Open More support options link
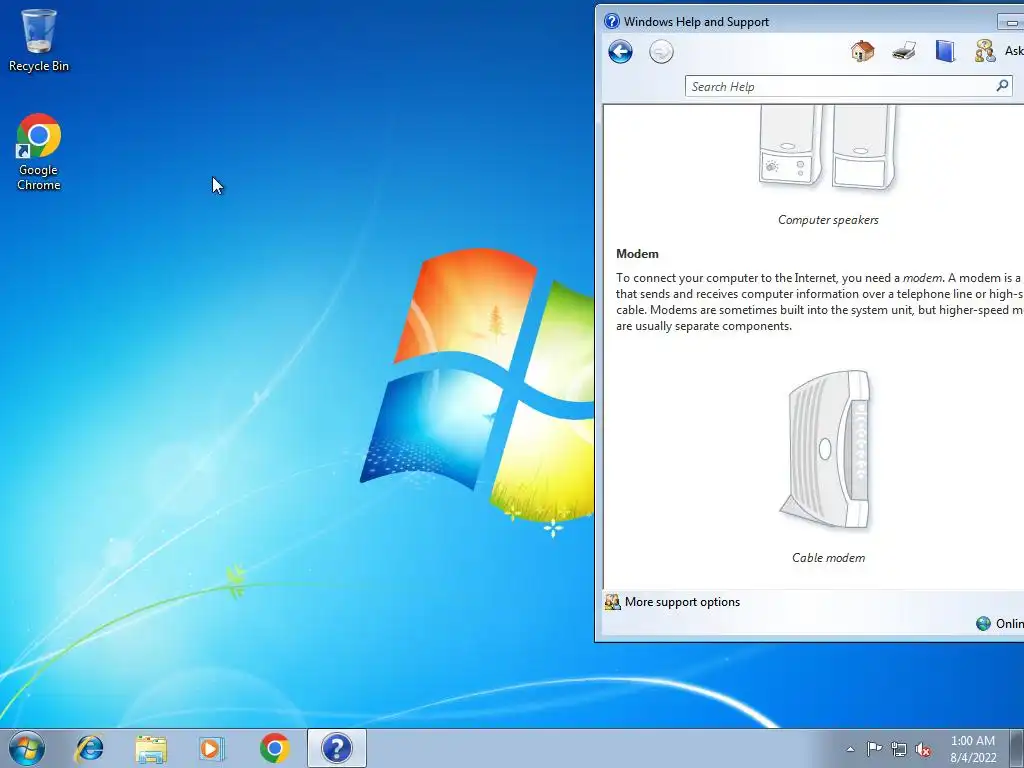 tap(682, 602)
